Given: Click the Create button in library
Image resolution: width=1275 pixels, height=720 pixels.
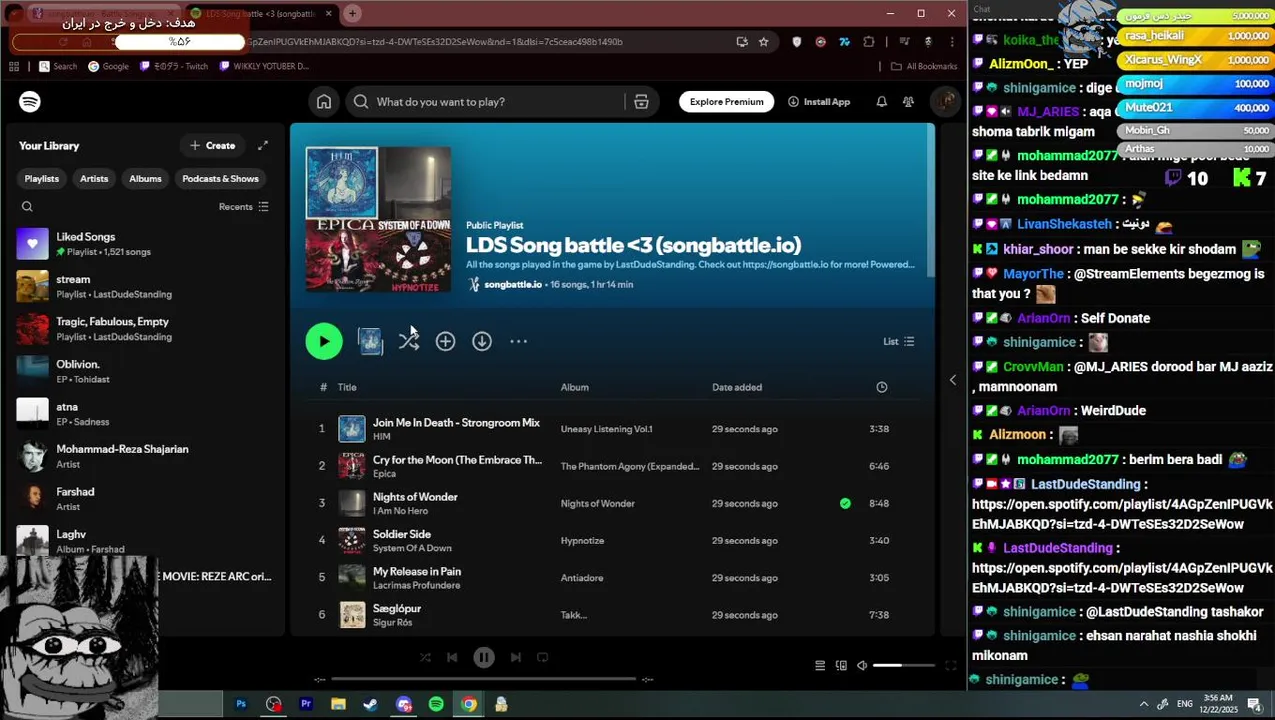Looking at the screenshot, I should [212, 145].
